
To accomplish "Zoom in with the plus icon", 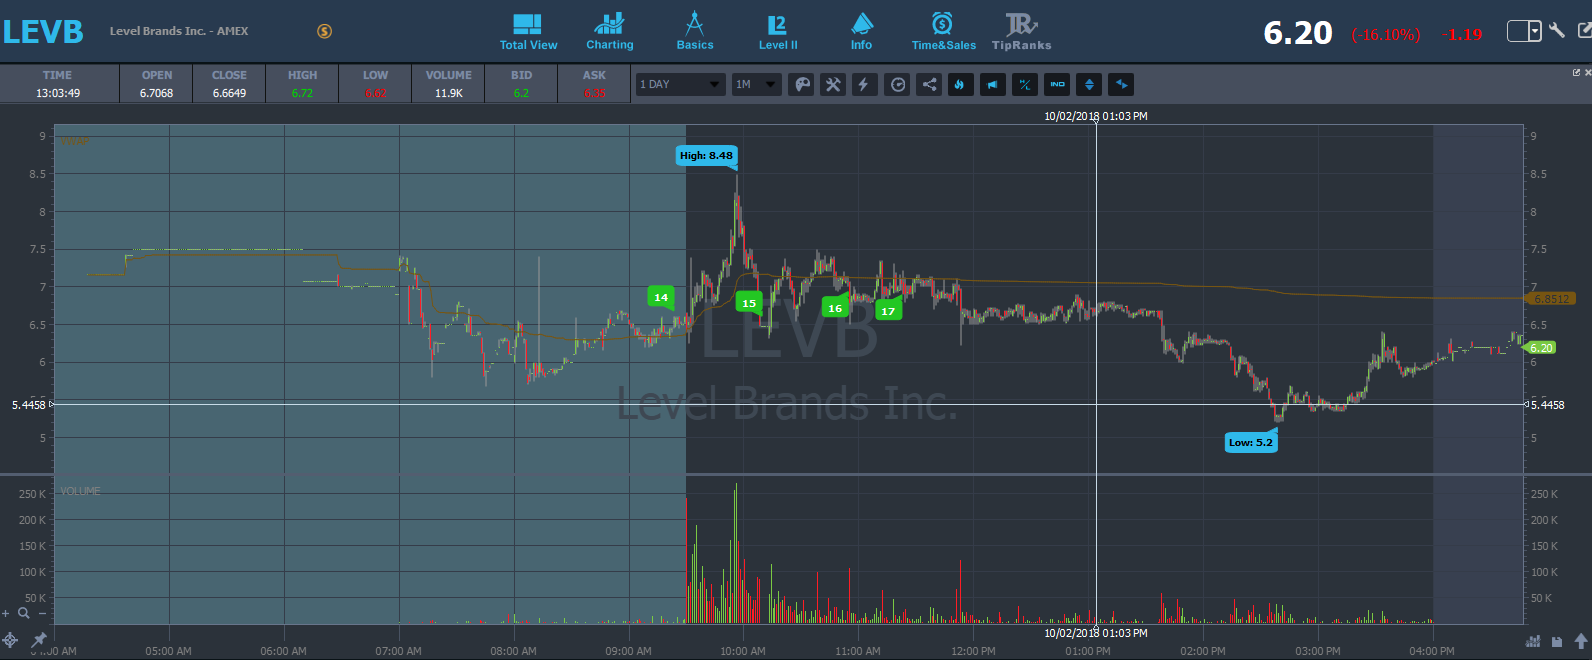I will pos(7,613).
